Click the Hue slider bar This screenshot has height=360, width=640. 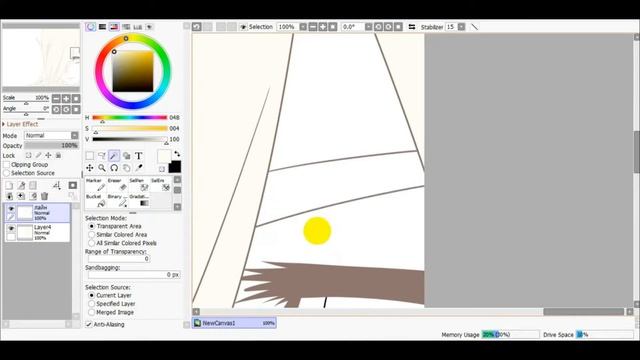(x=130, y=118)
